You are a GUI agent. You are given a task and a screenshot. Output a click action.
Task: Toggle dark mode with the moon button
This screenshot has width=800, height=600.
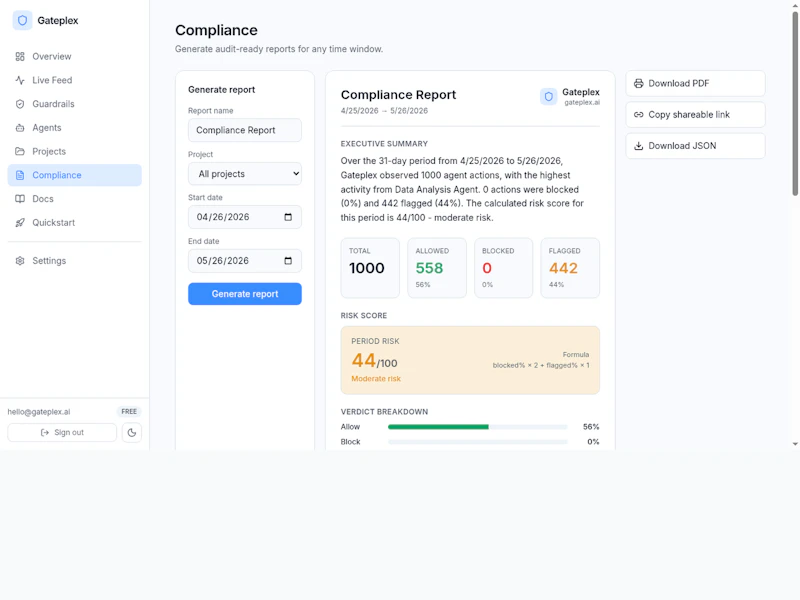[x=132, y=433]
